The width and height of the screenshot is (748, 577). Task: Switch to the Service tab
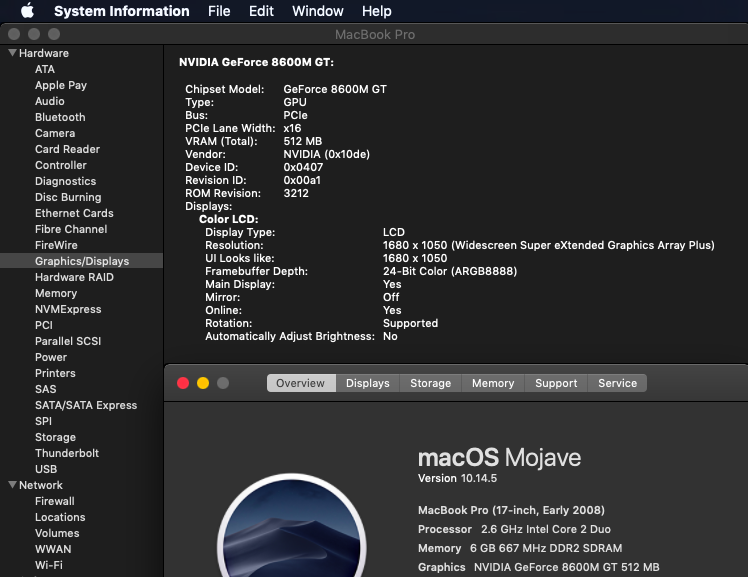(x=617, y=383)
